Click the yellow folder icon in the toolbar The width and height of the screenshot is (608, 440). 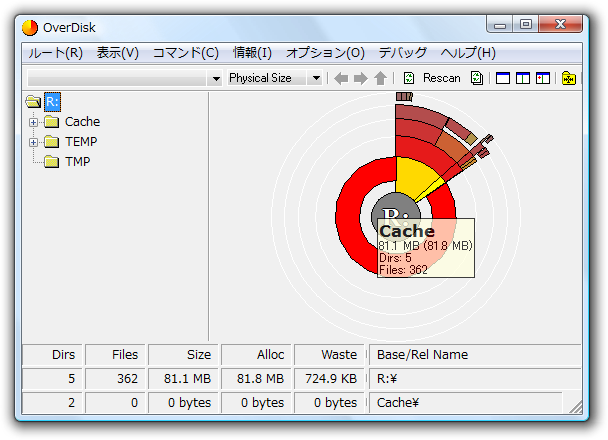568,78
